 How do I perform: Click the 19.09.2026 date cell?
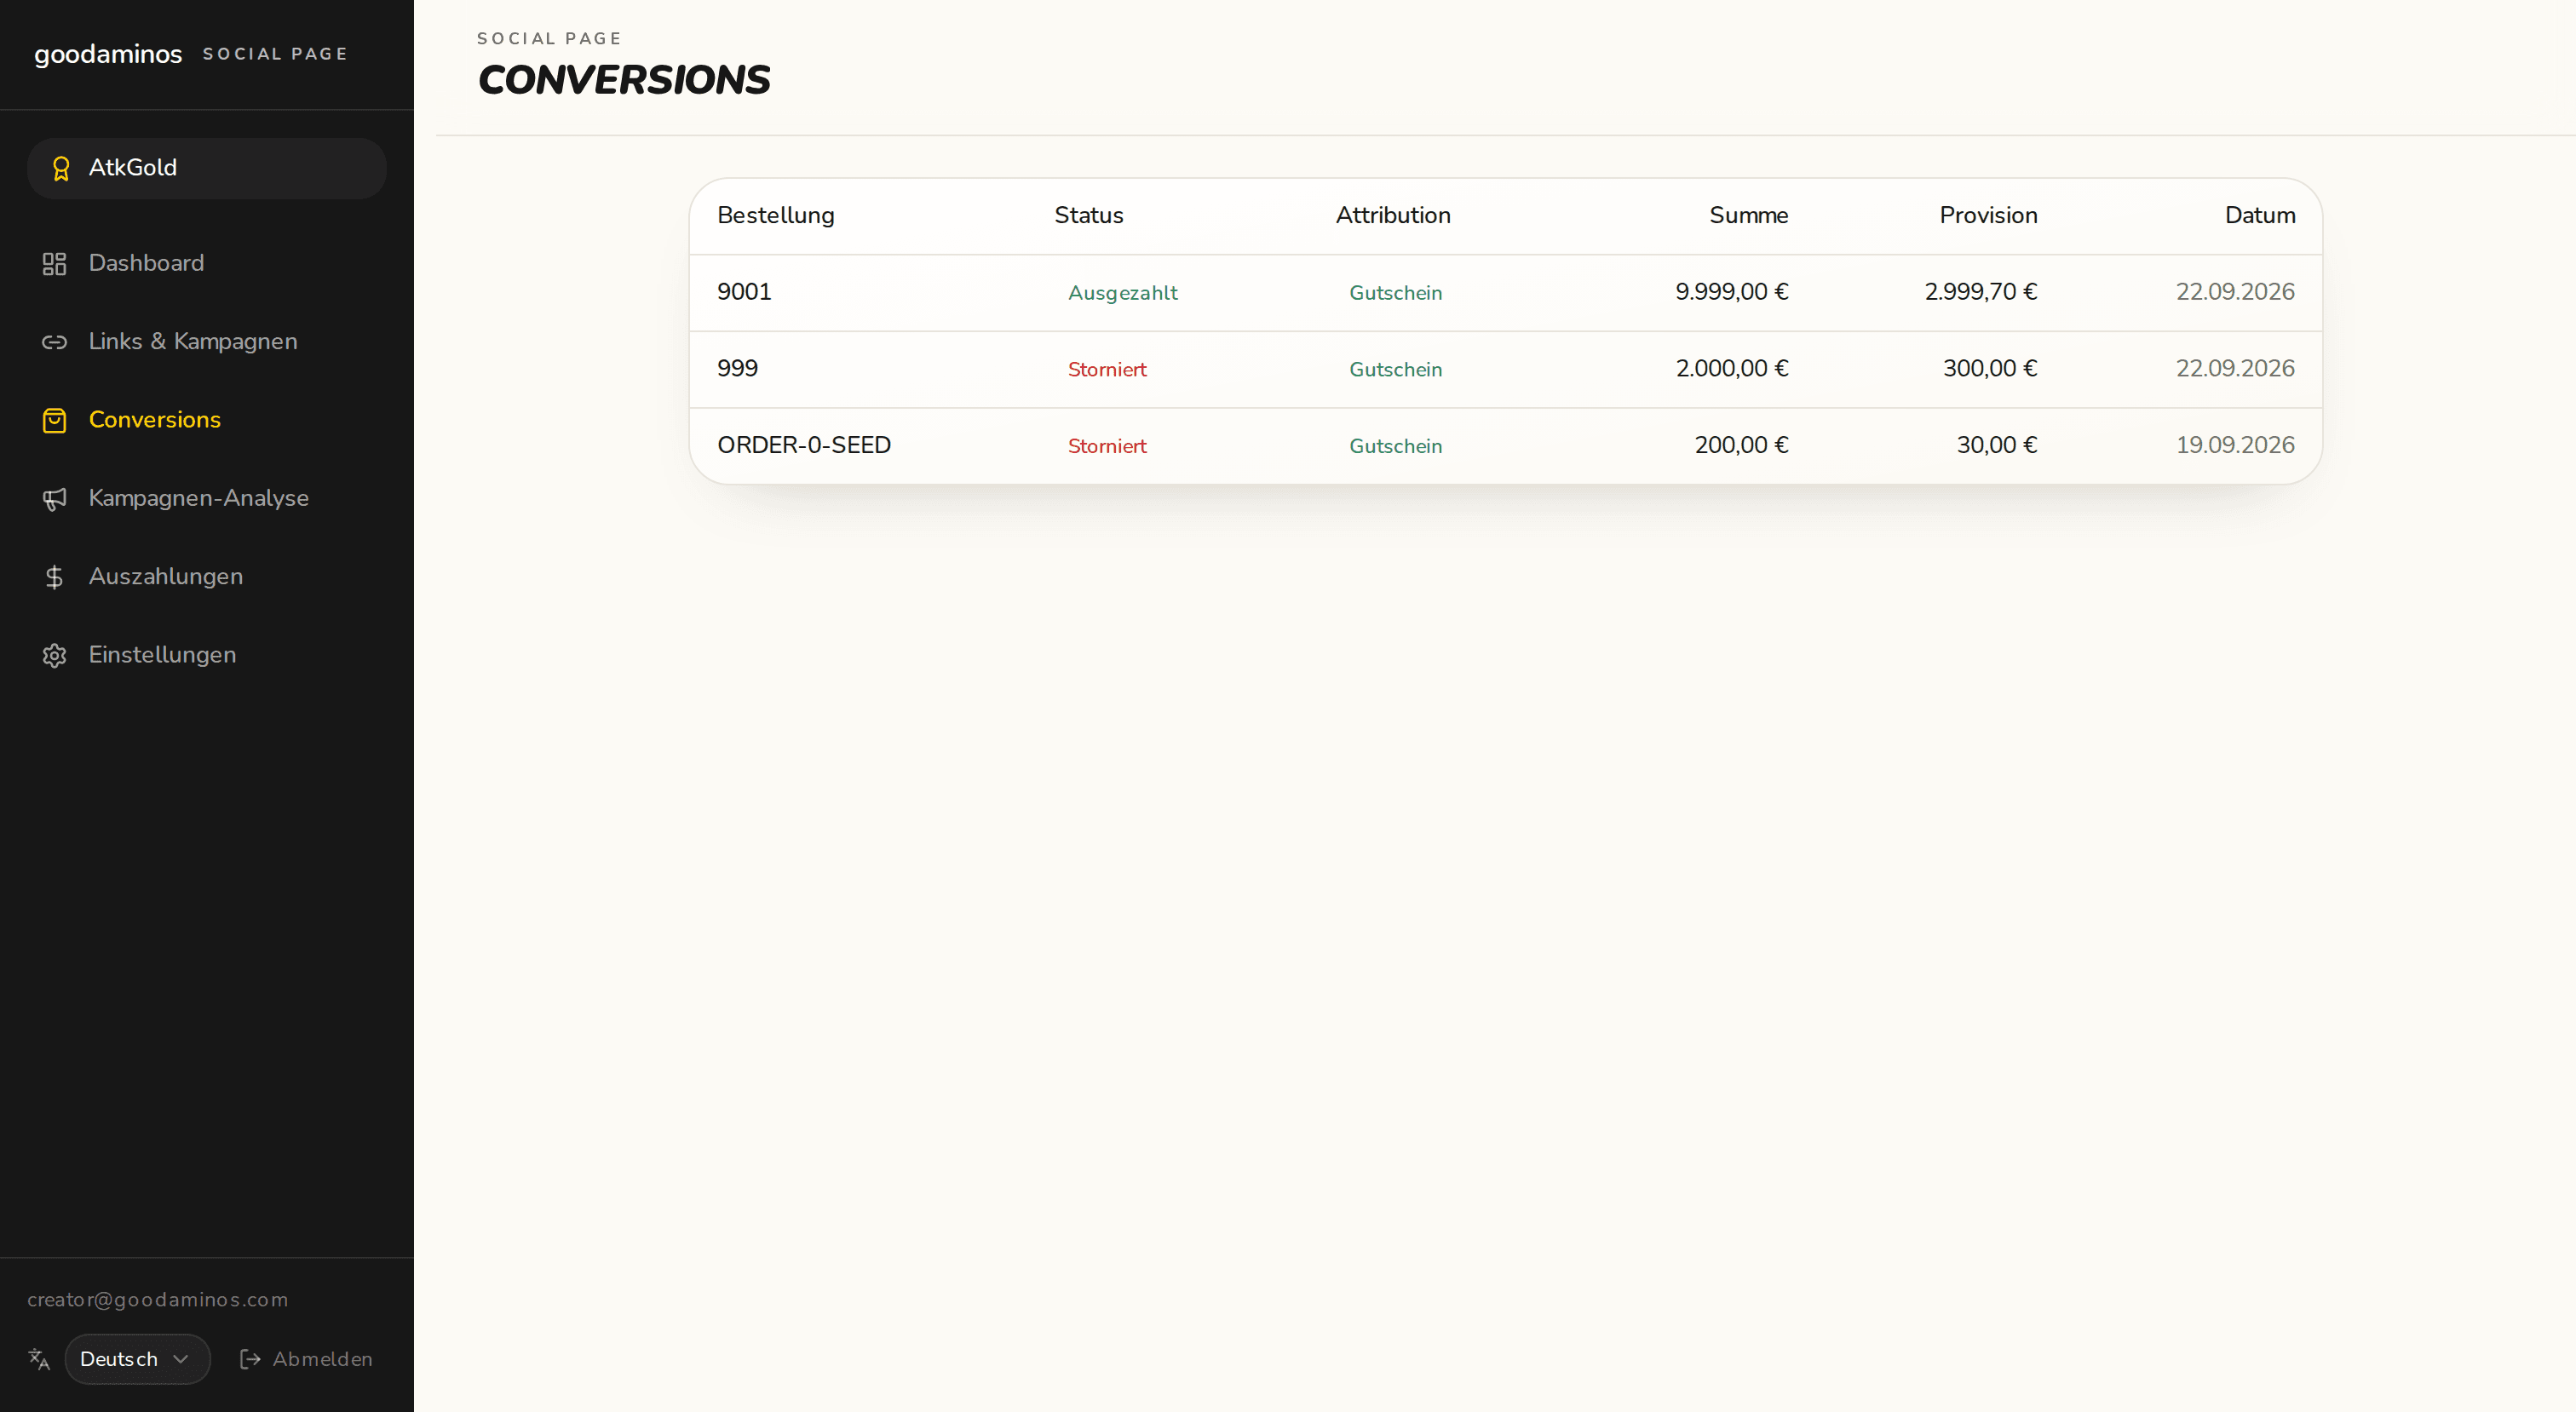point(2235,445)
